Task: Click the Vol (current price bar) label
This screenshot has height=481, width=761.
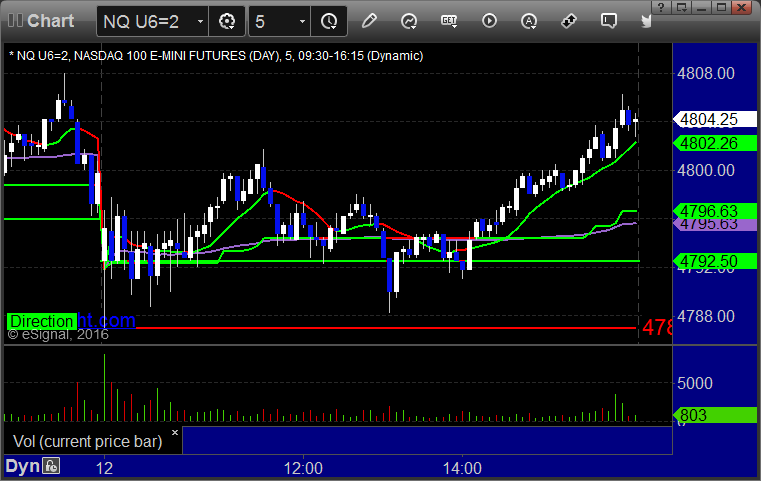Action: 87,441
